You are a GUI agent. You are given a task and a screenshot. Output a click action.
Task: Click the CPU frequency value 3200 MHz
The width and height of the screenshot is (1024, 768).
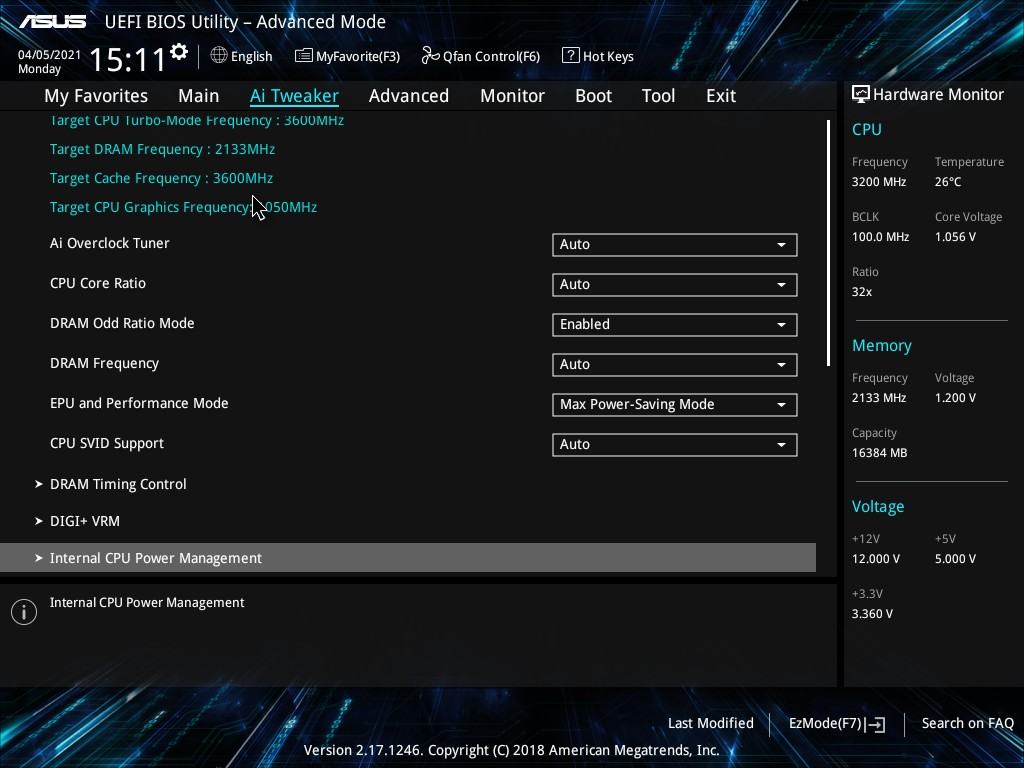(879, 182)
